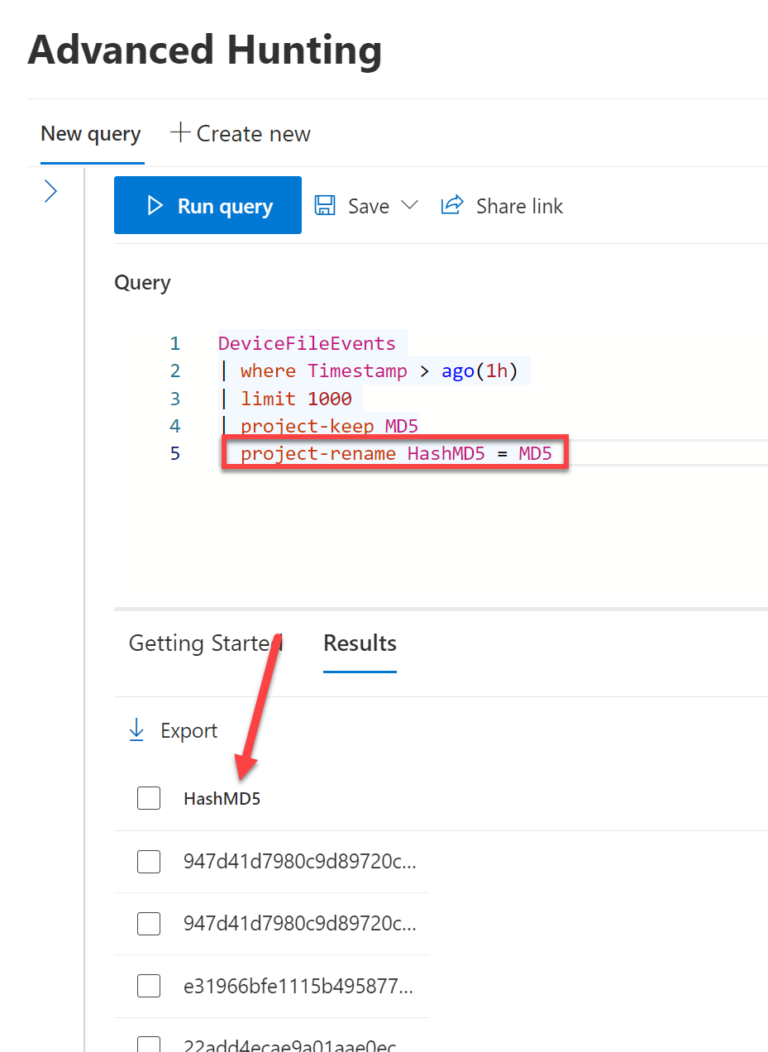This screenshot has width=768, height=1052.
Task: Click line number 1 in the query editor
Action: tap(175, 342)
